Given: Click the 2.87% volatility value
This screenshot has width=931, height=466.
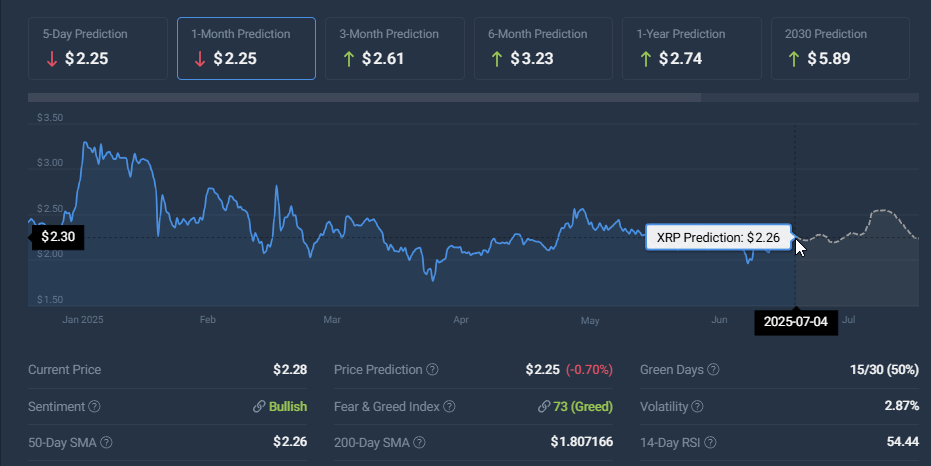Looking at the screenshot, I should 901,406.
